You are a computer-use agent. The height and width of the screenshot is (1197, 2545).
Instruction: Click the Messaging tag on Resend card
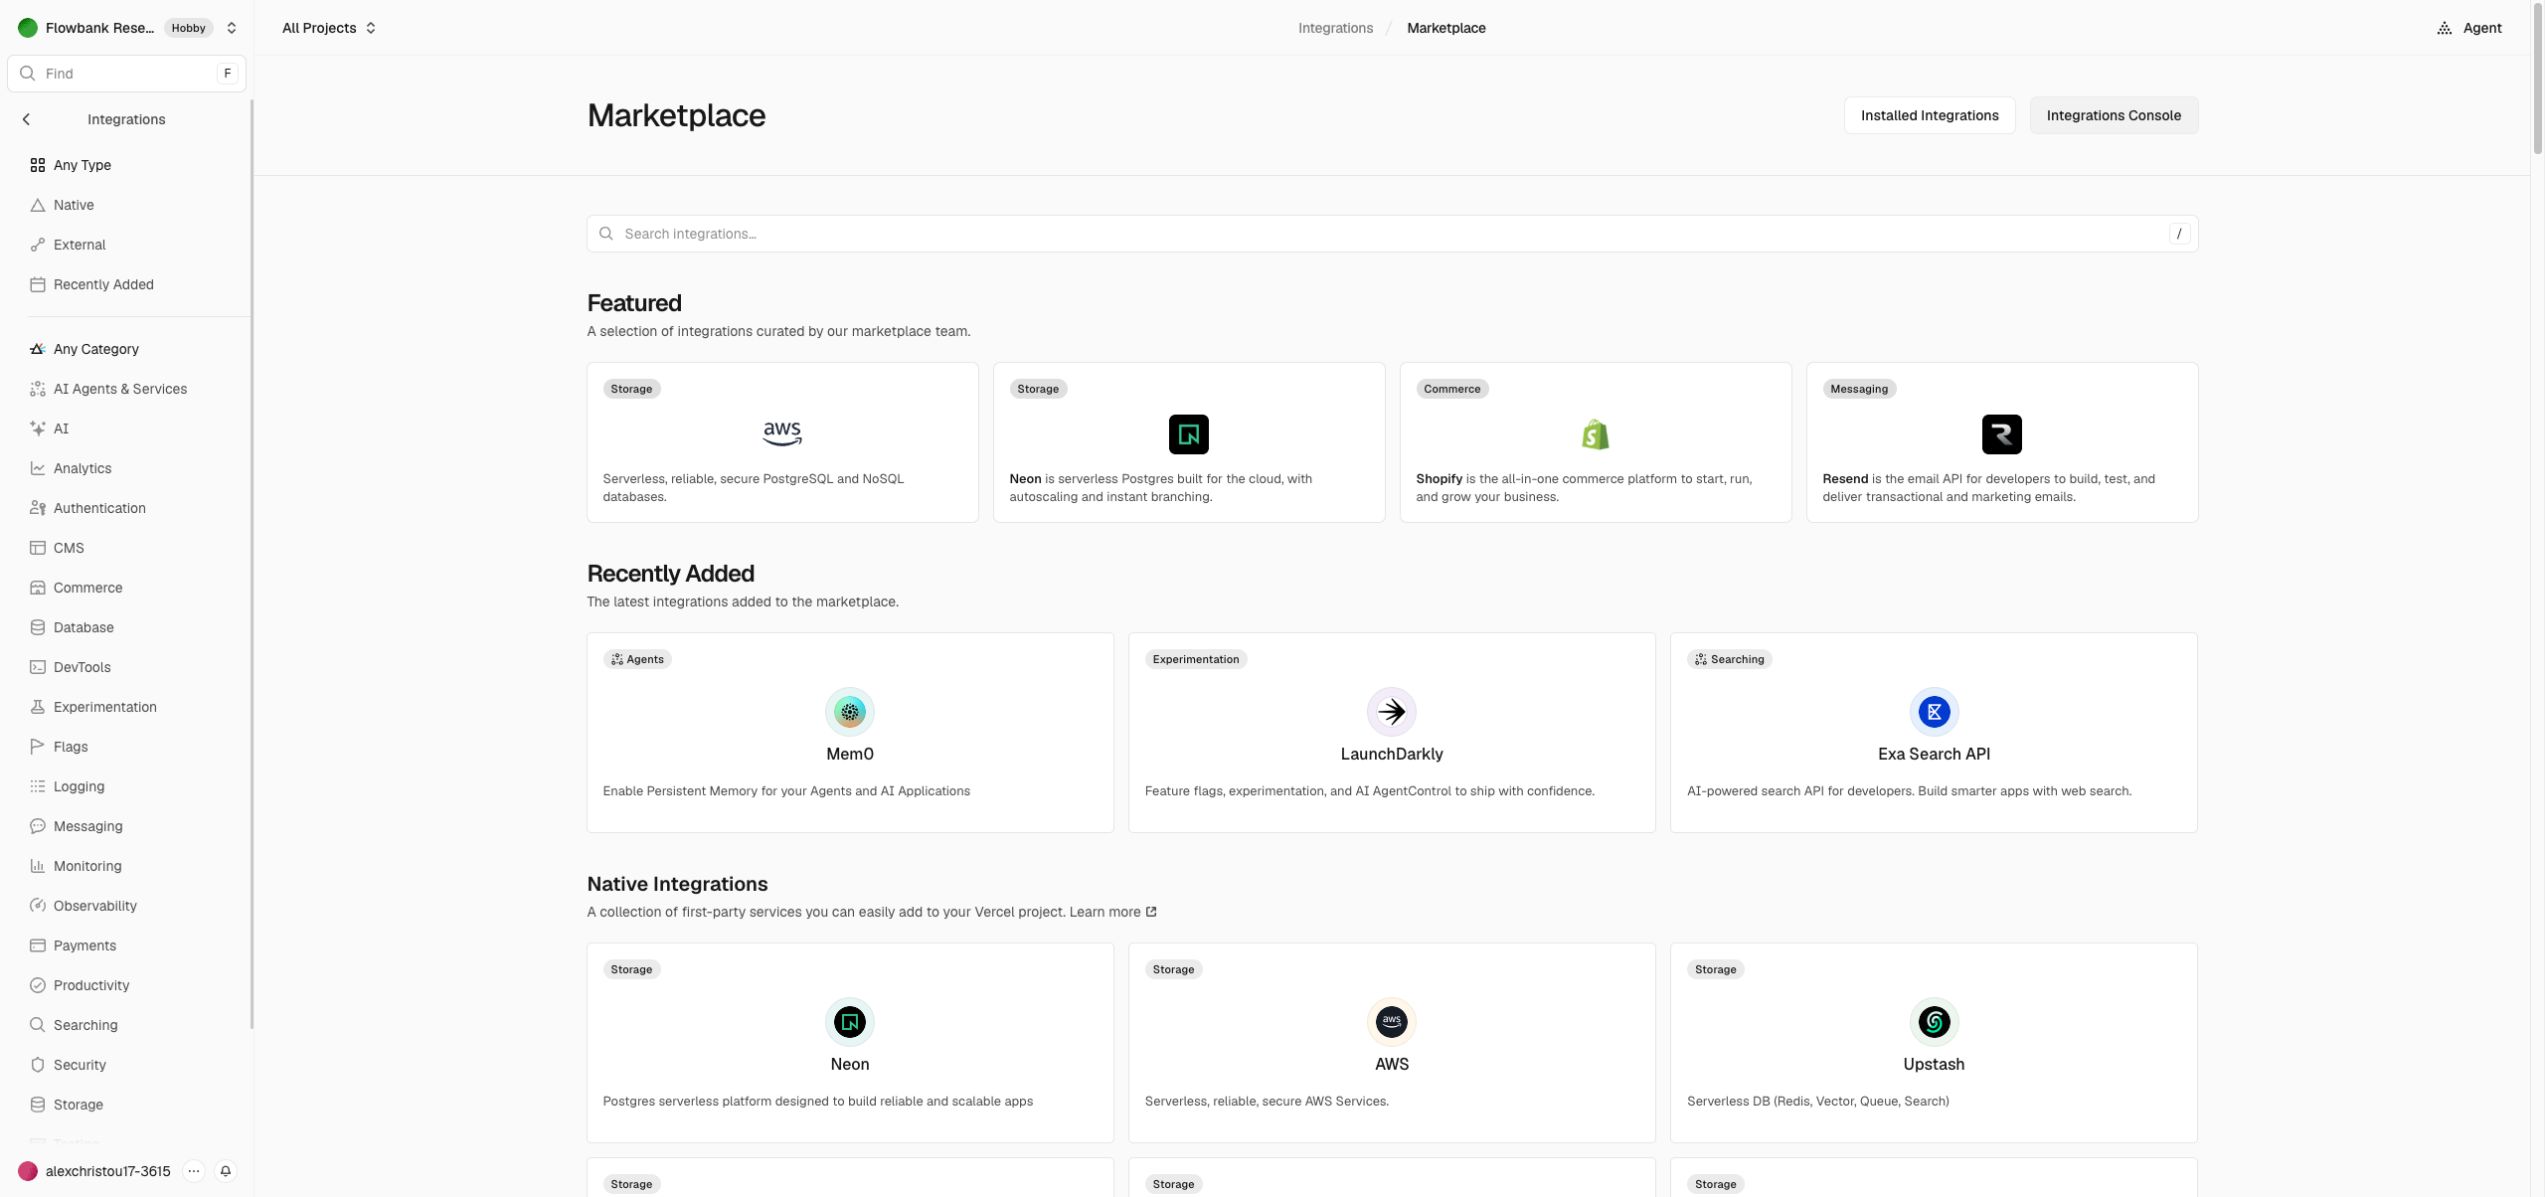click(x=1858, y=389)
